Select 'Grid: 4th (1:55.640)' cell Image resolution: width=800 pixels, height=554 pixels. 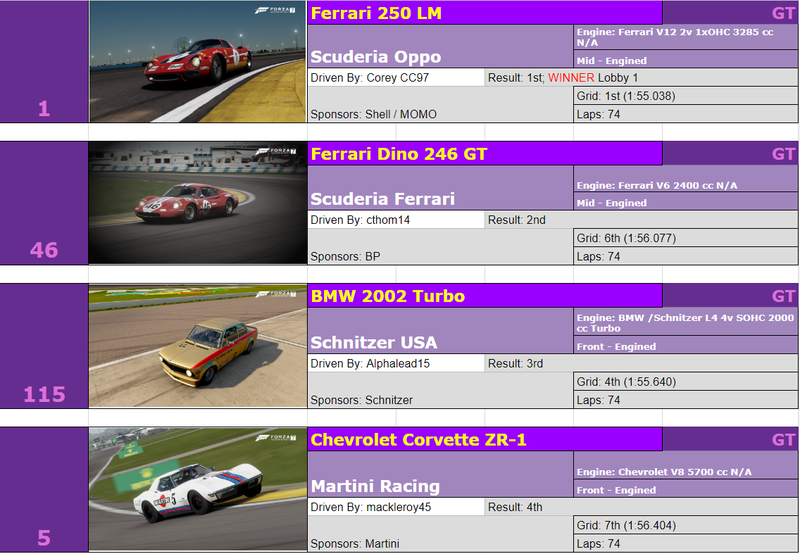686,382
